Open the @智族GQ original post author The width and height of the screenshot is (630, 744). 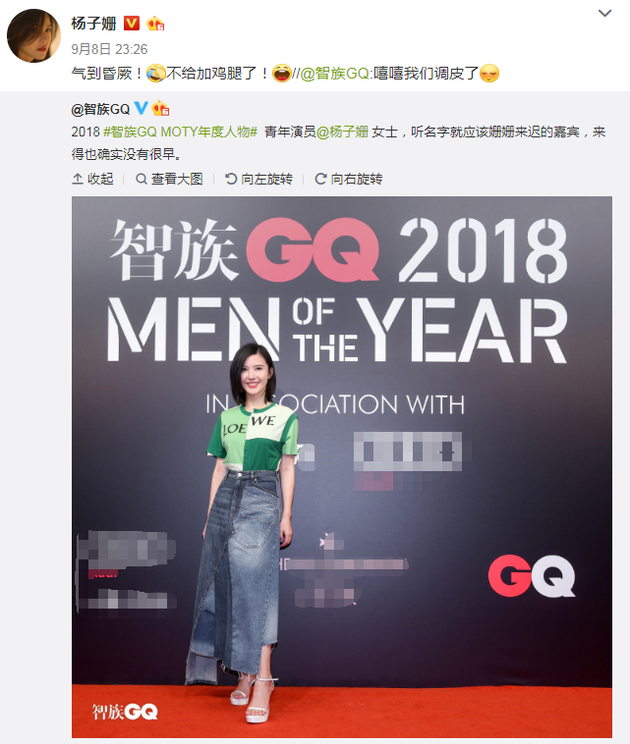tap(101, 109)
